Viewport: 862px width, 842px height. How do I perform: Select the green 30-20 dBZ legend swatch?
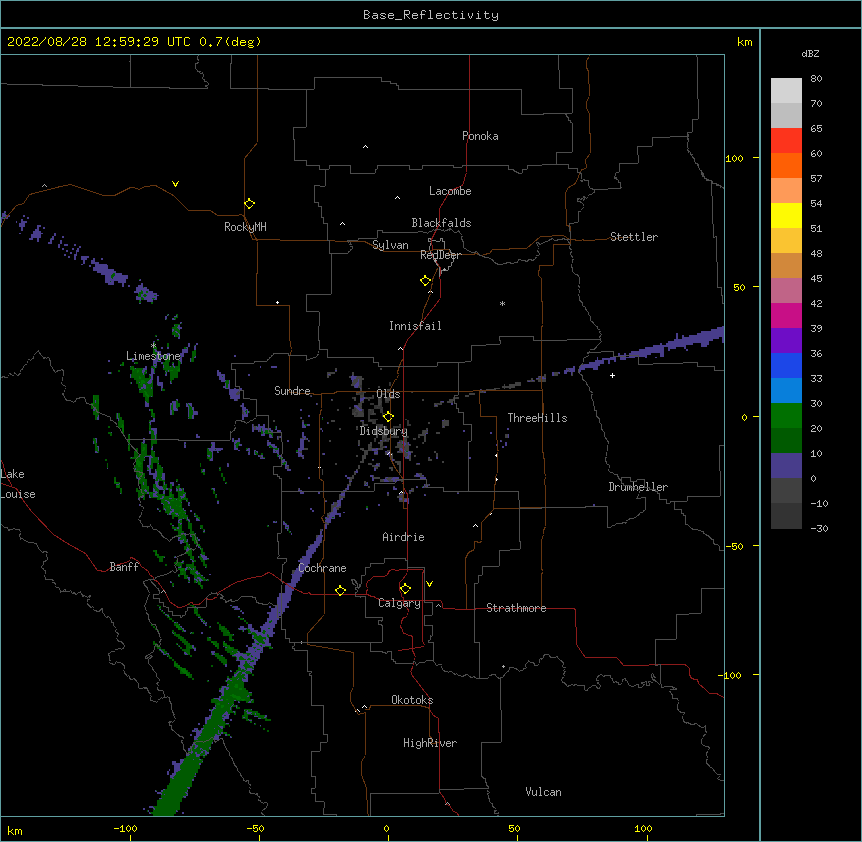click(786, 416)
